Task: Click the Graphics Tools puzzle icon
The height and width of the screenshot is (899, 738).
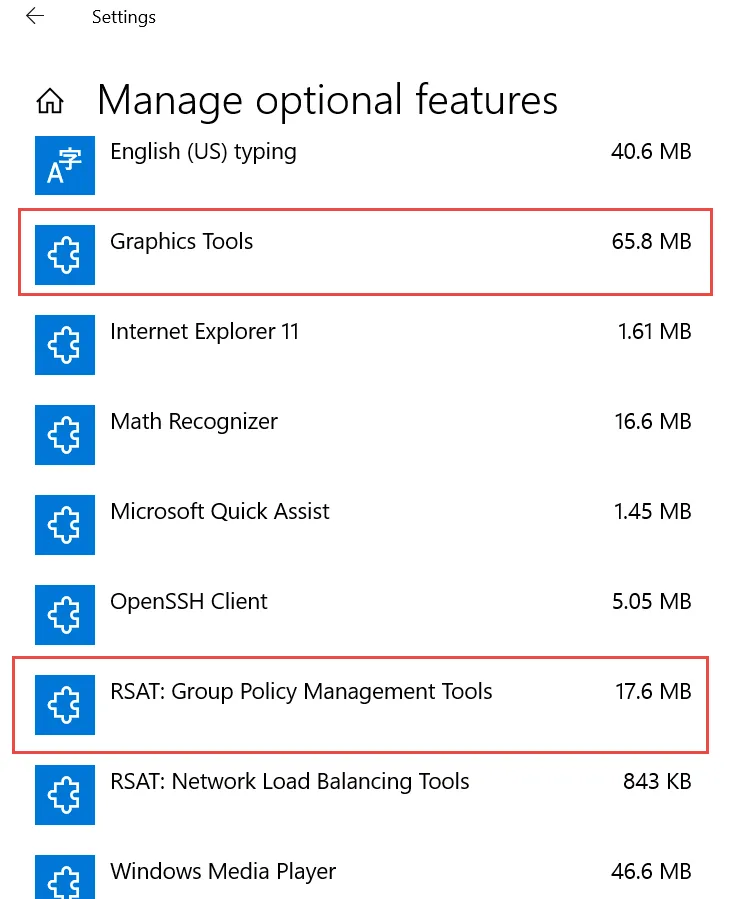Action: [65, 255]
